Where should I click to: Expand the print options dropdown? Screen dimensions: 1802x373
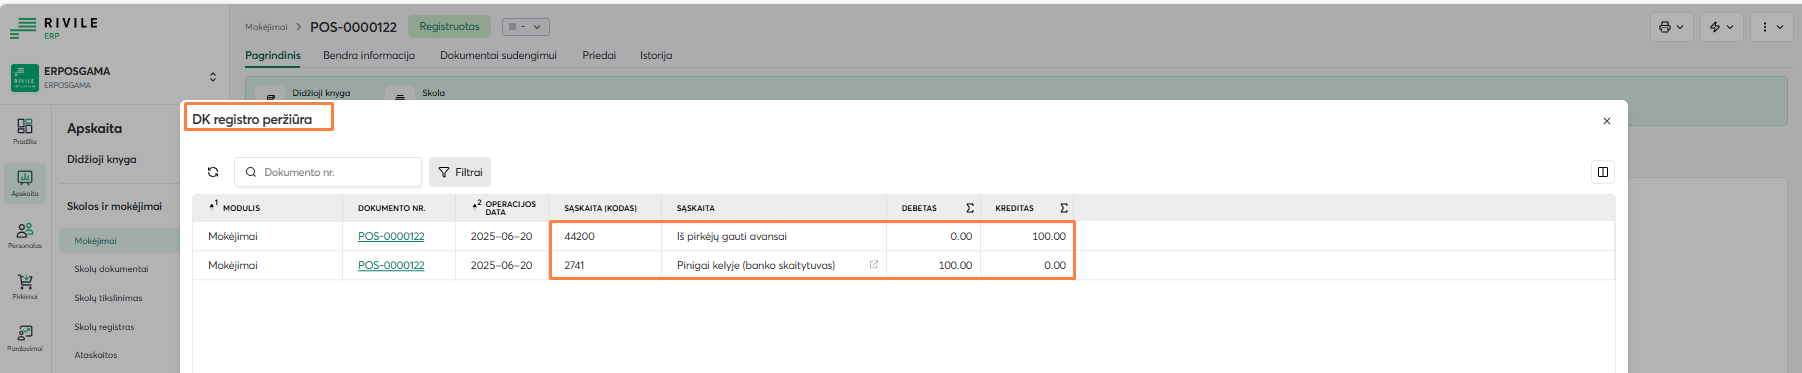(x=1671, y=27)
